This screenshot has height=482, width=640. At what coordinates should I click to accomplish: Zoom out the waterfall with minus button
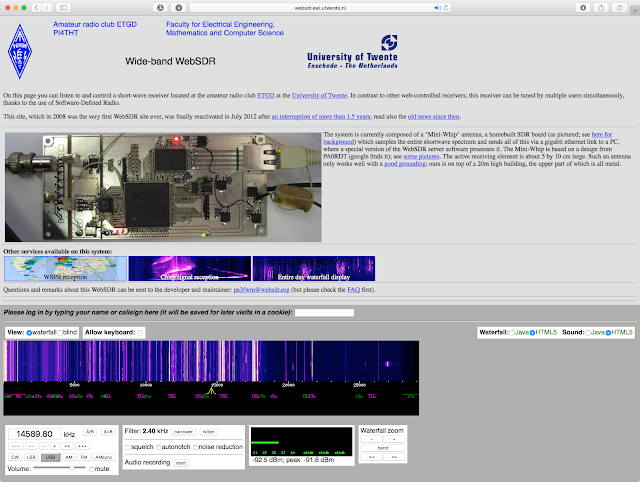pyautogui.click(x=371, y=439)
